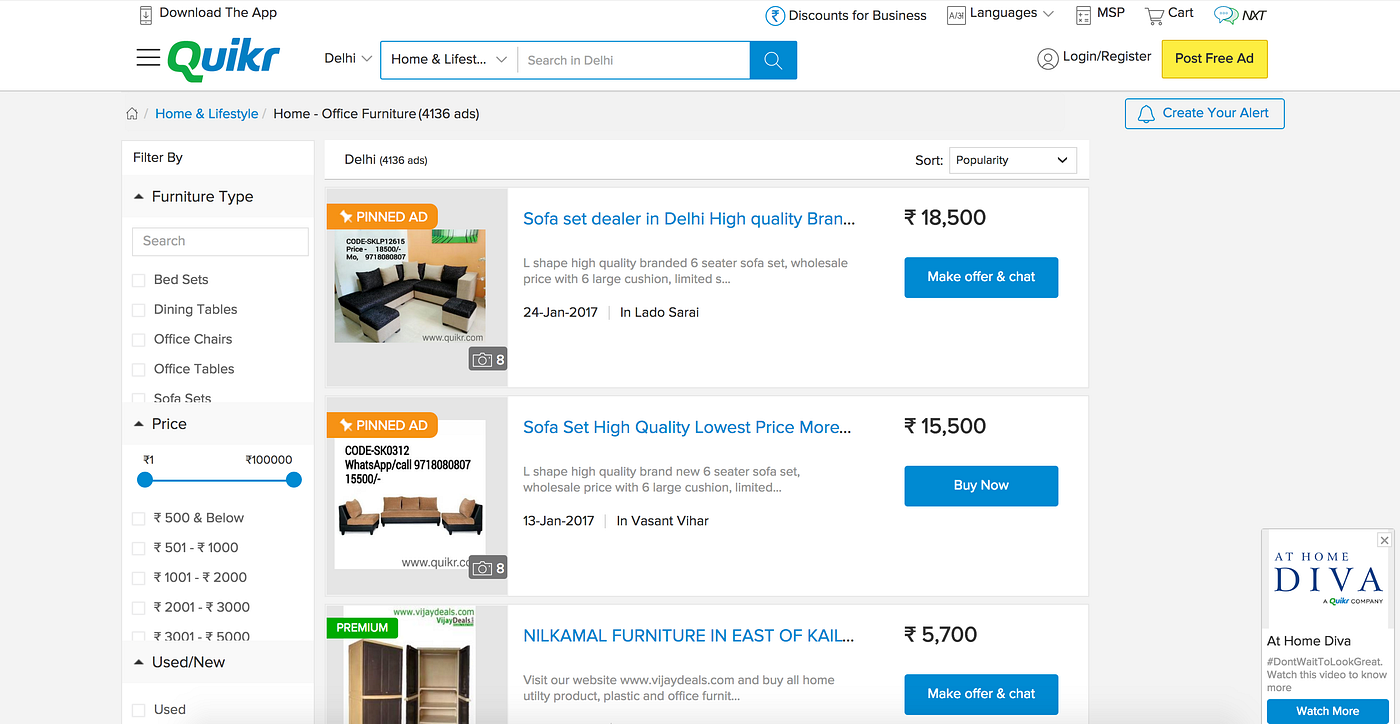Open Sofa set dealer in Delhi listing title
Image resolution: width=1400 pixels, height=724 pixels.
coord(689,219)
